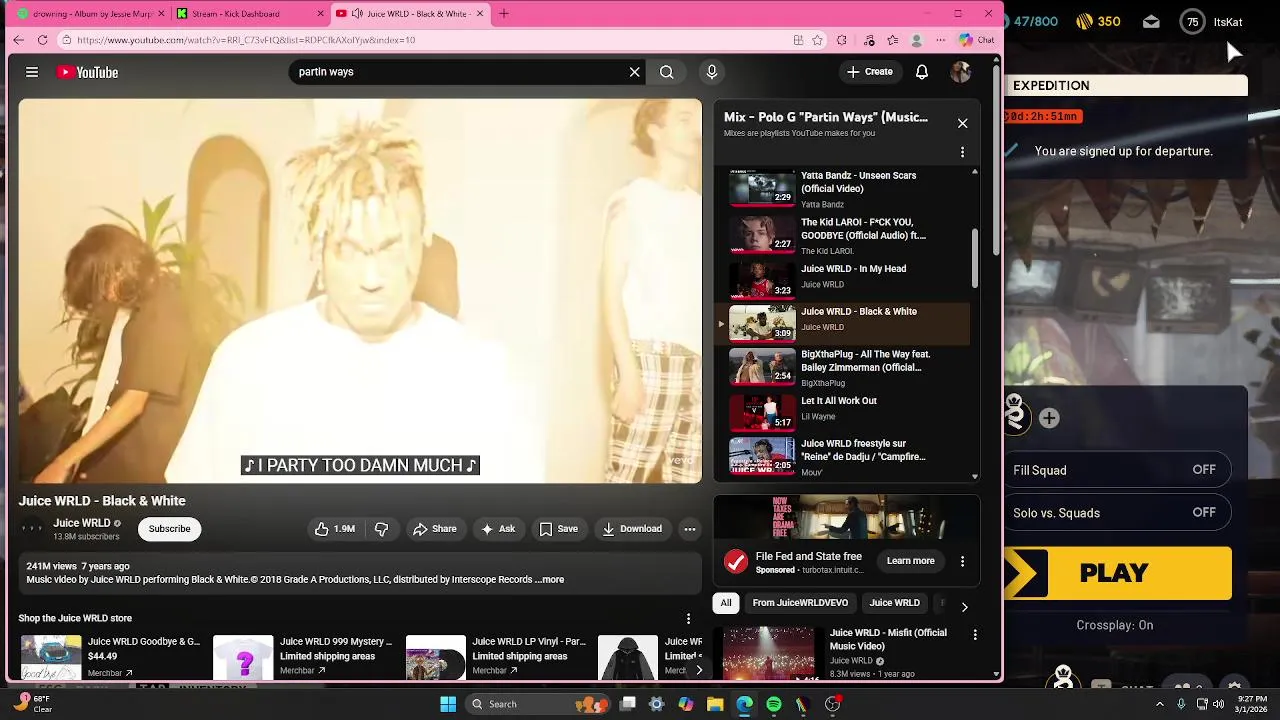Reload the YouTube page in Edge
The height and width of the screenshot is (720, 1280).
42,40
